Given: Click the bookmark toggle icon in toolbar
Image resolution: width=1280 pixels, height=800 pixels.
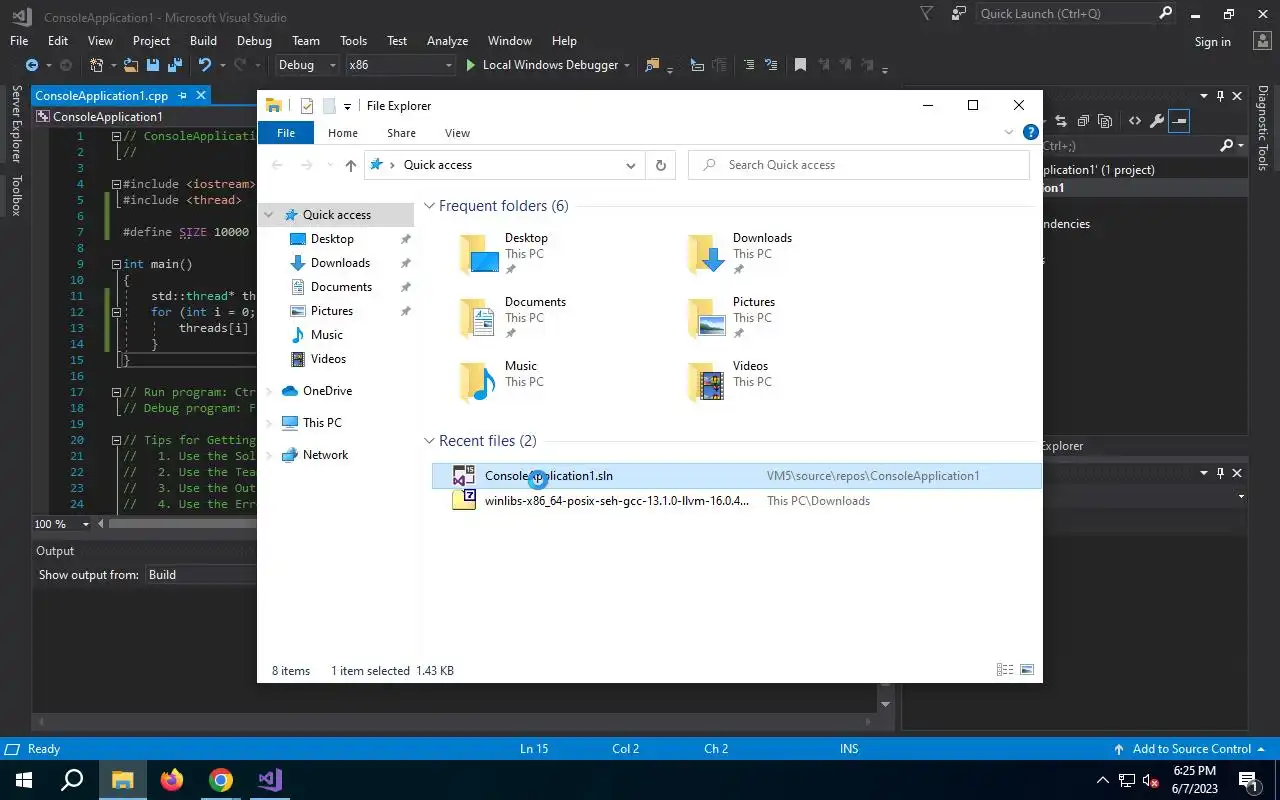Looking at the screenshot, I should (x=800, y=65).
